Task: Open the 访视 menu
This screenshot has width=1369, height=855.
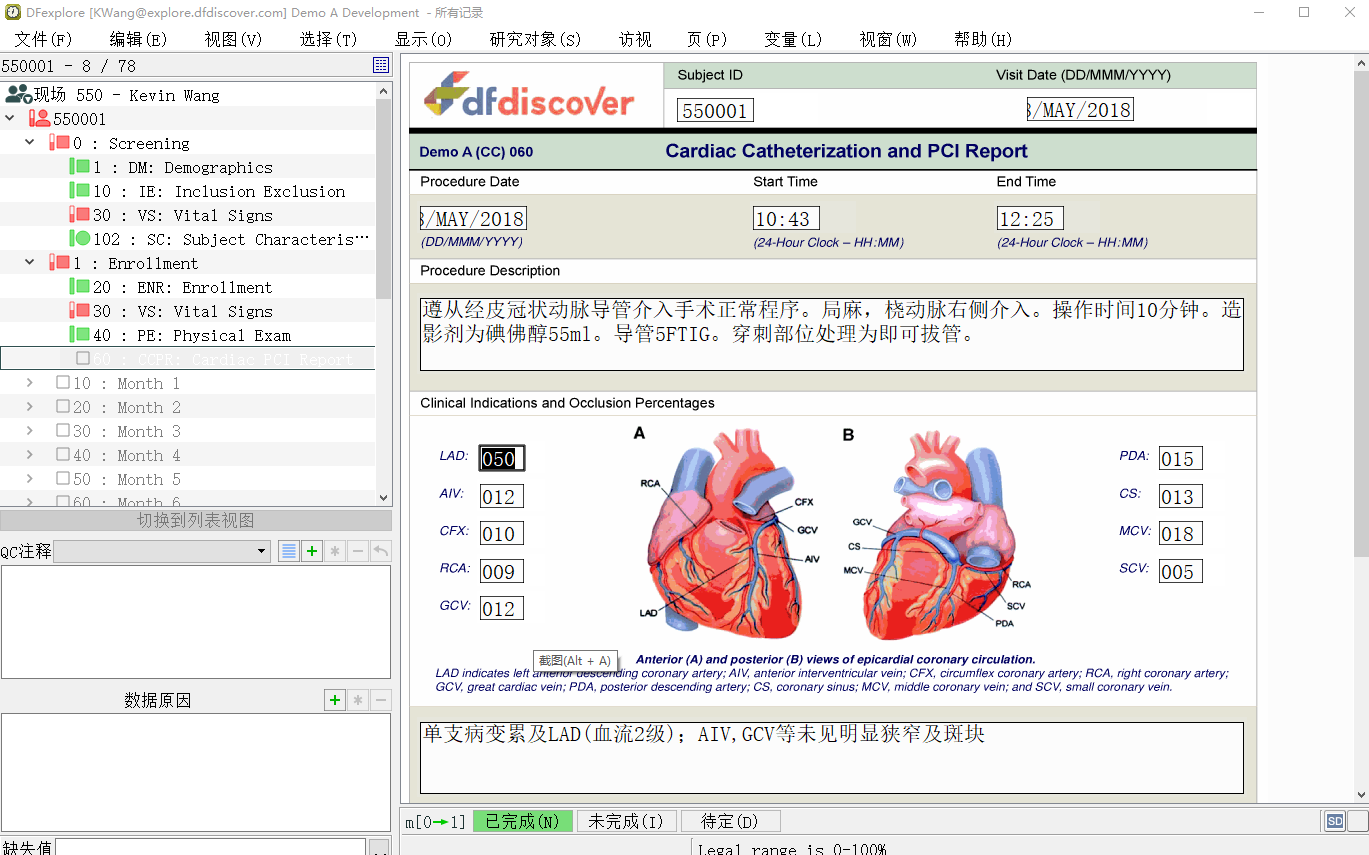Action: [x=635, y=39]
